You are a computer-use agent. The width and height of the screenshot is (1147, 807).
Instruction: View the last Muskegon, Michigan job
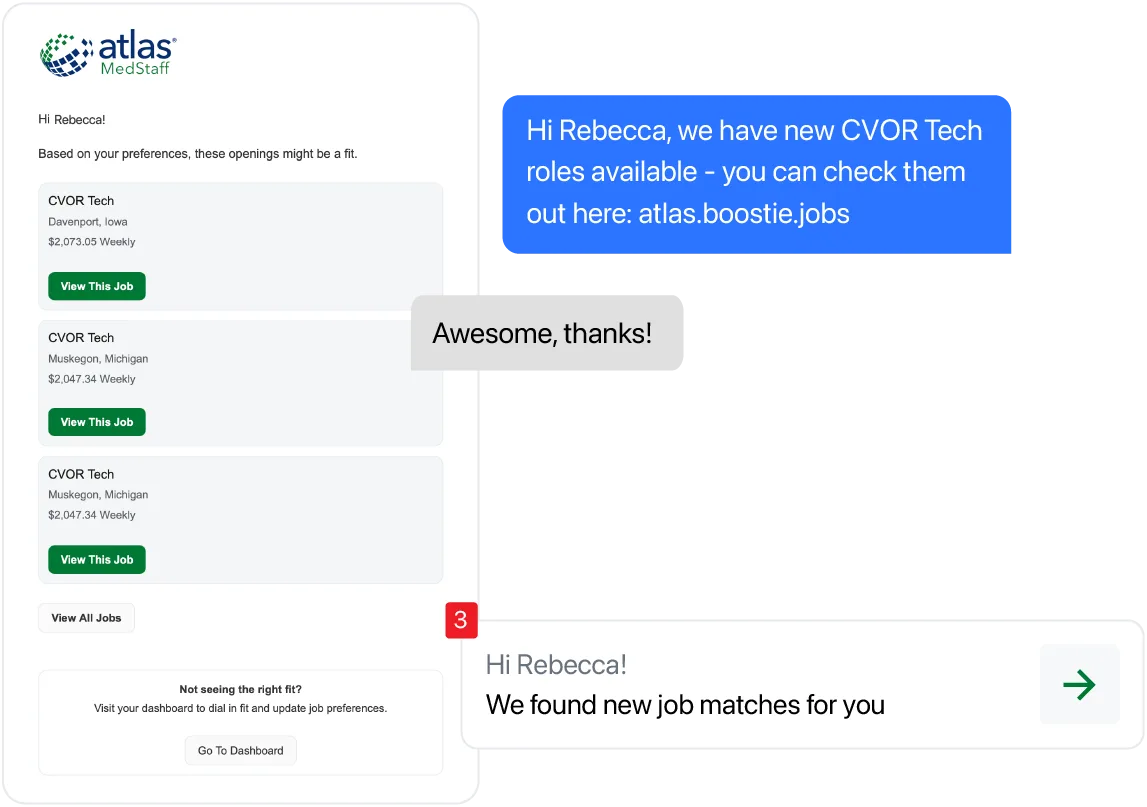coord(97,560)
